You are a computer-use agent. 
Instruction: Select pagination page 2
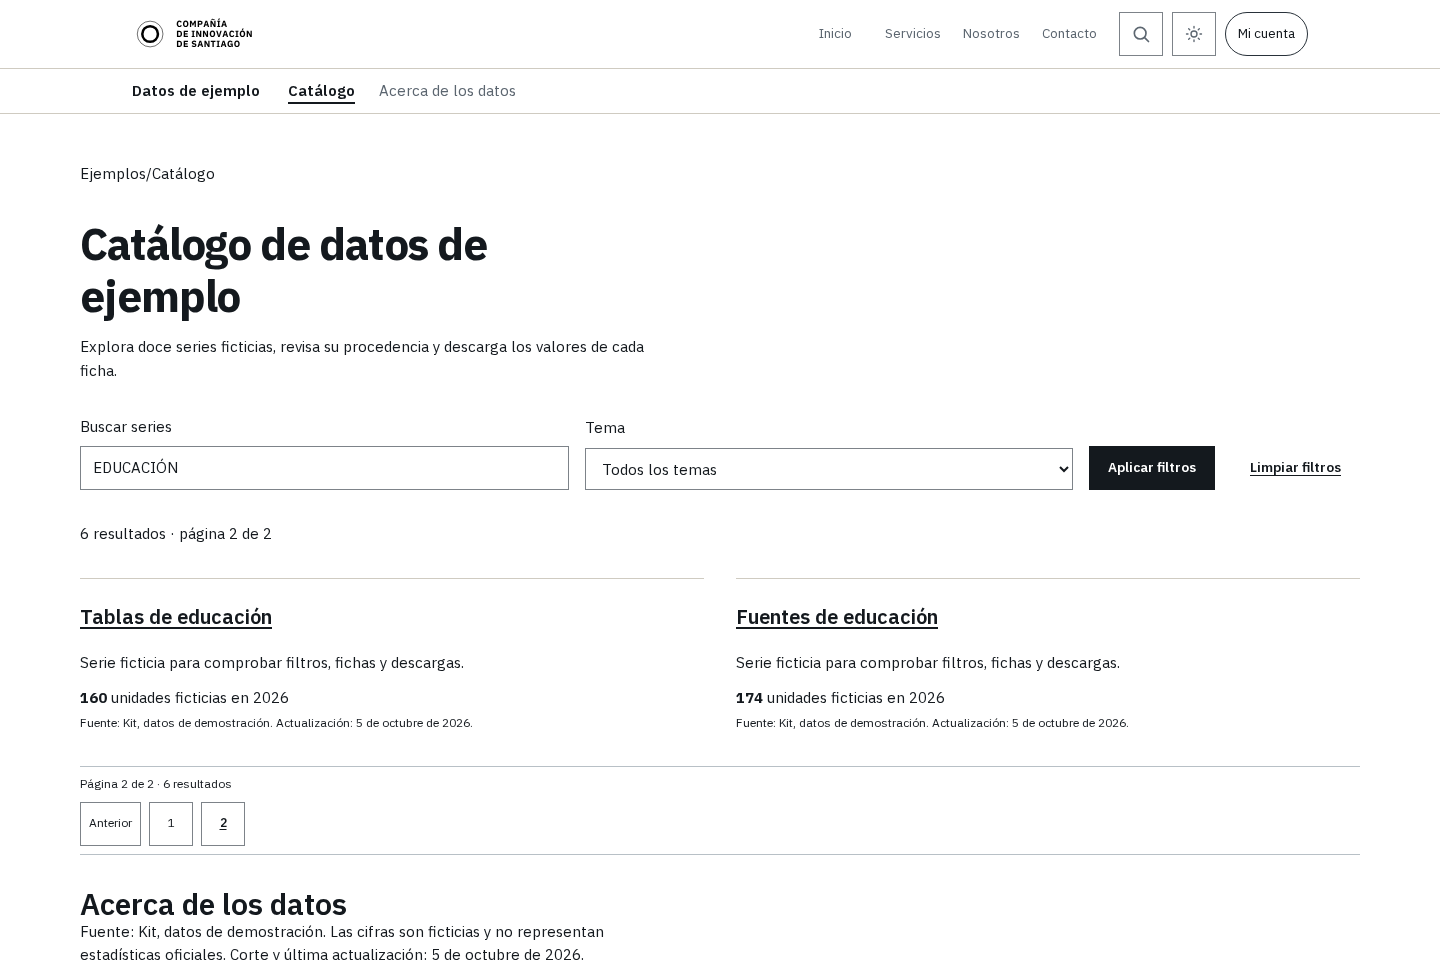point(223,824)
